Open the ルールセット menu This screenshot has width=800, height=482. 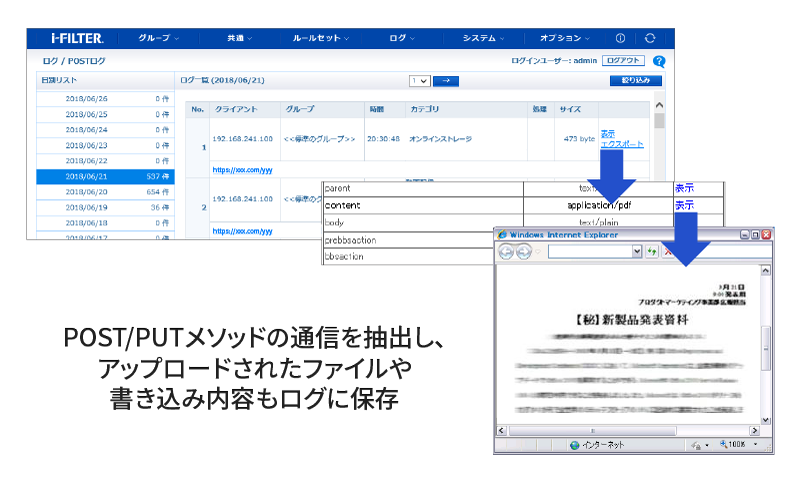(x=319, y=38)
